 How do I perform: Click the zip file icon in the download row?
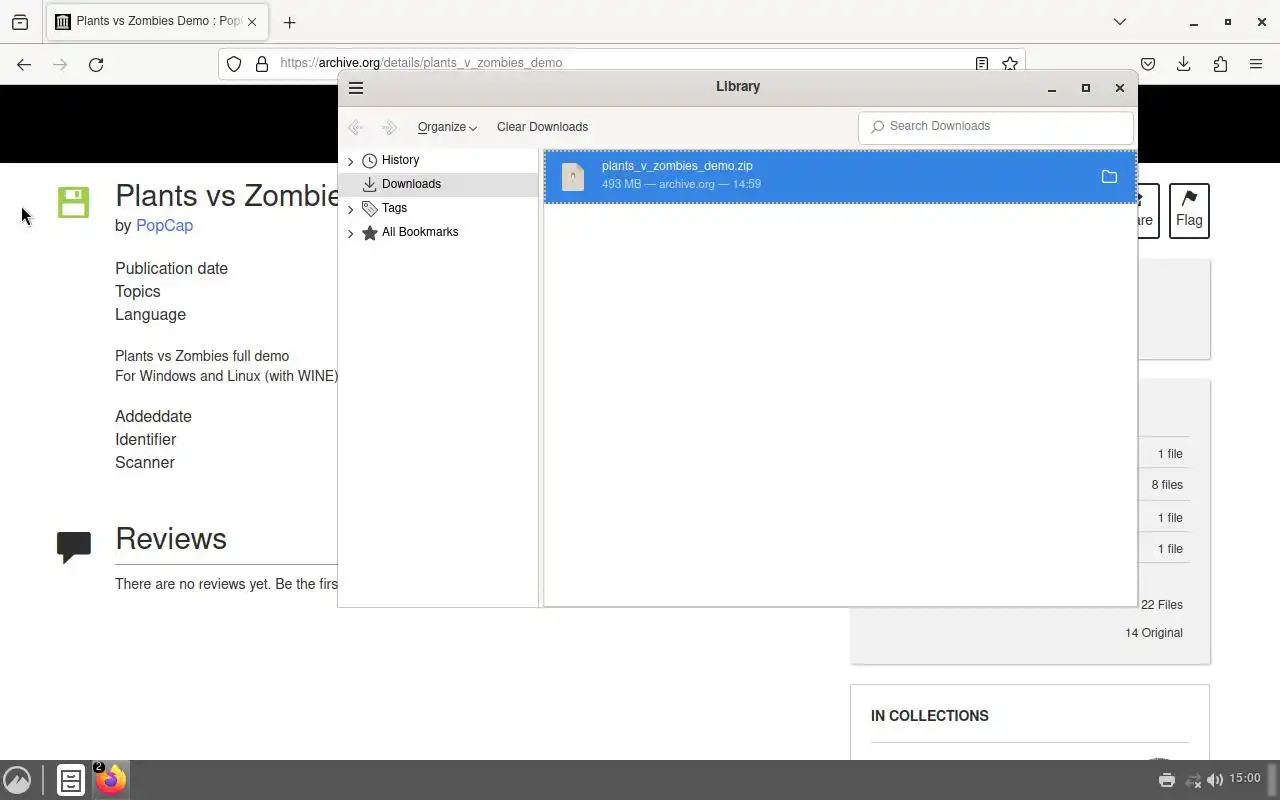pyautogui.click(x=573, y=177)
